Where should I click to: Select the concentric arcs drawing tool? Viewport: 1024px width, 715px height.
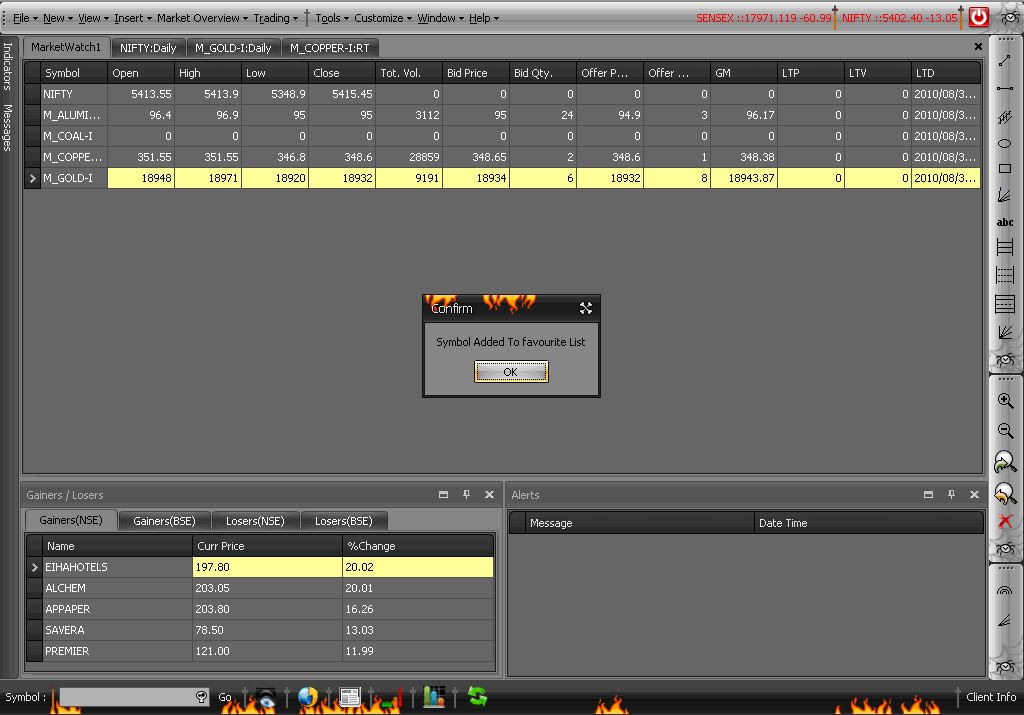(x=1004, y=591)
